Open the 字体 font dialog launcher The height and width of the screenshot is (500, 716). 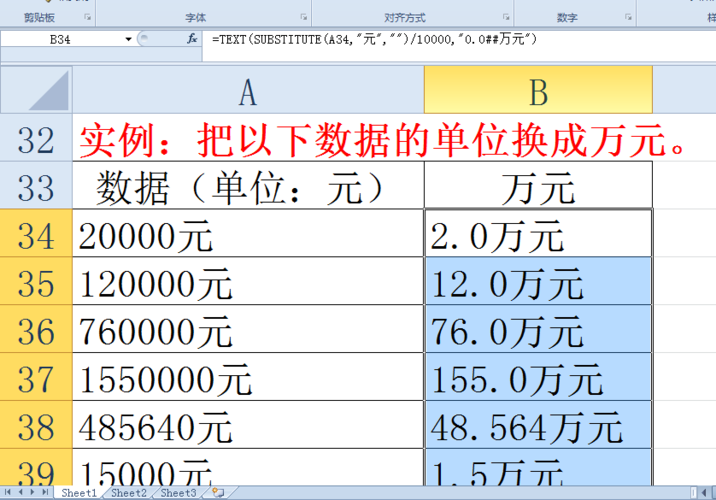304,17
